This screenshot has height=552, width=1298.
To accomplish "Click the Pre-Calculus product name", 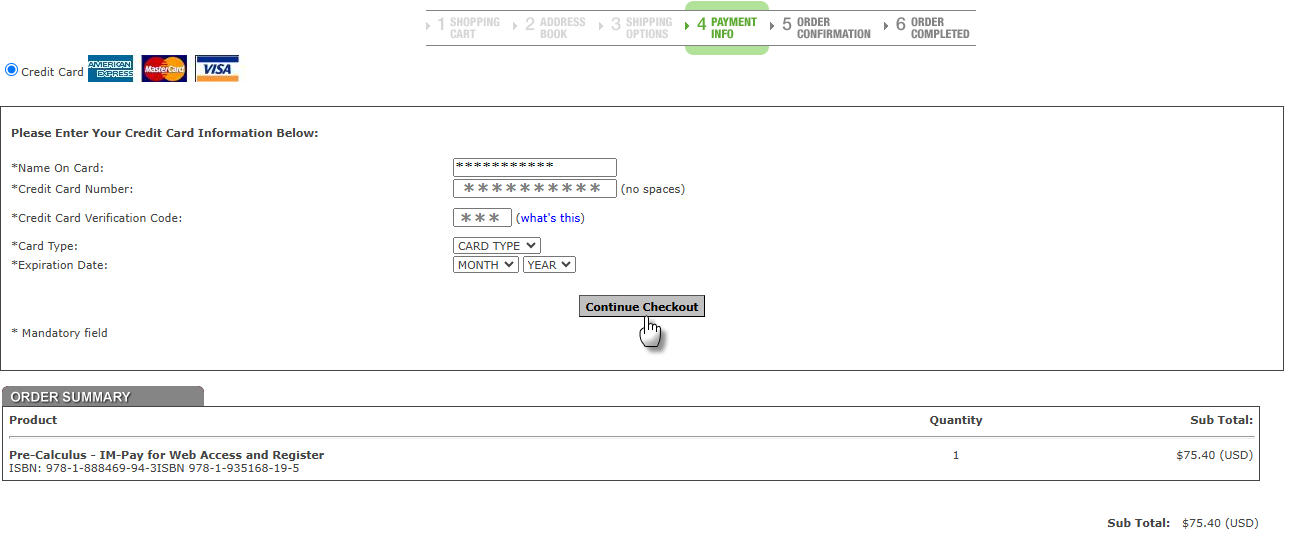I will [166, 455].
